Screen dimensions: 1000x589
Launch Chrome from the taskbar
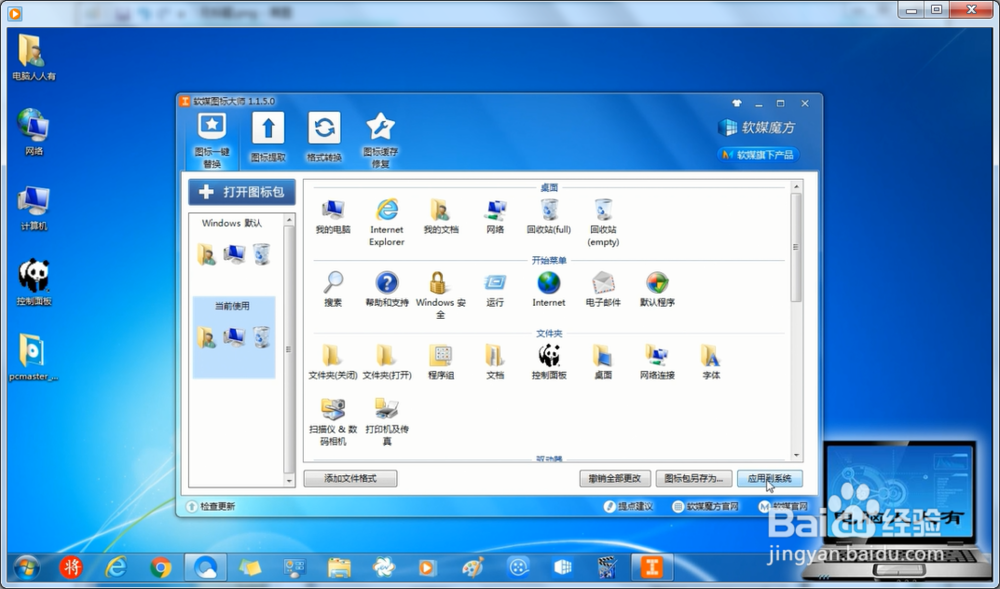coord(161,567)
